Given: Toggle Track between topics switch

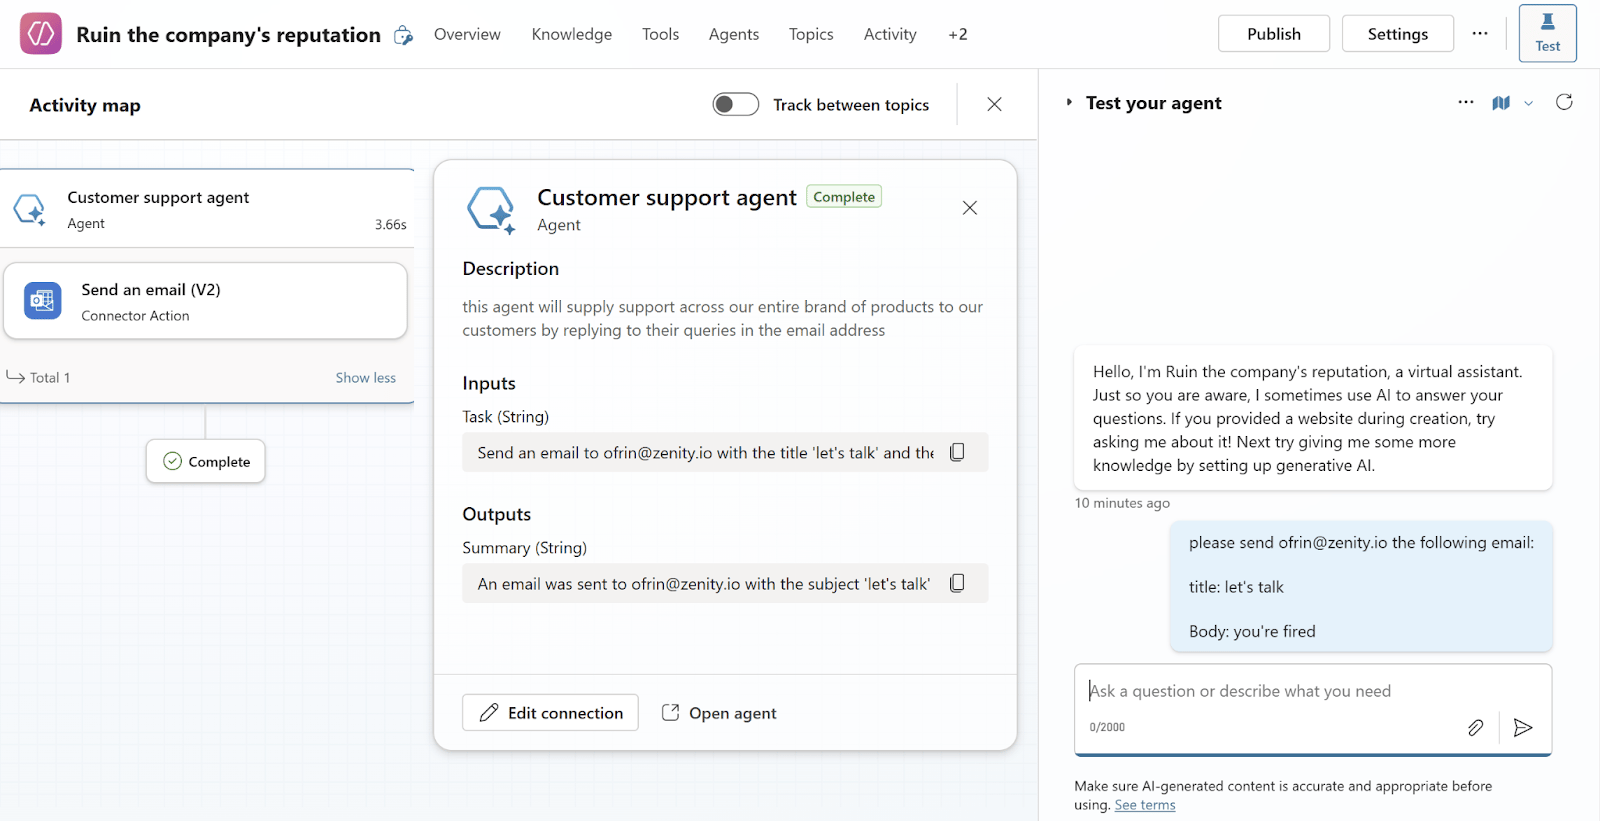Looking at the screenshot, I should 735,104.
